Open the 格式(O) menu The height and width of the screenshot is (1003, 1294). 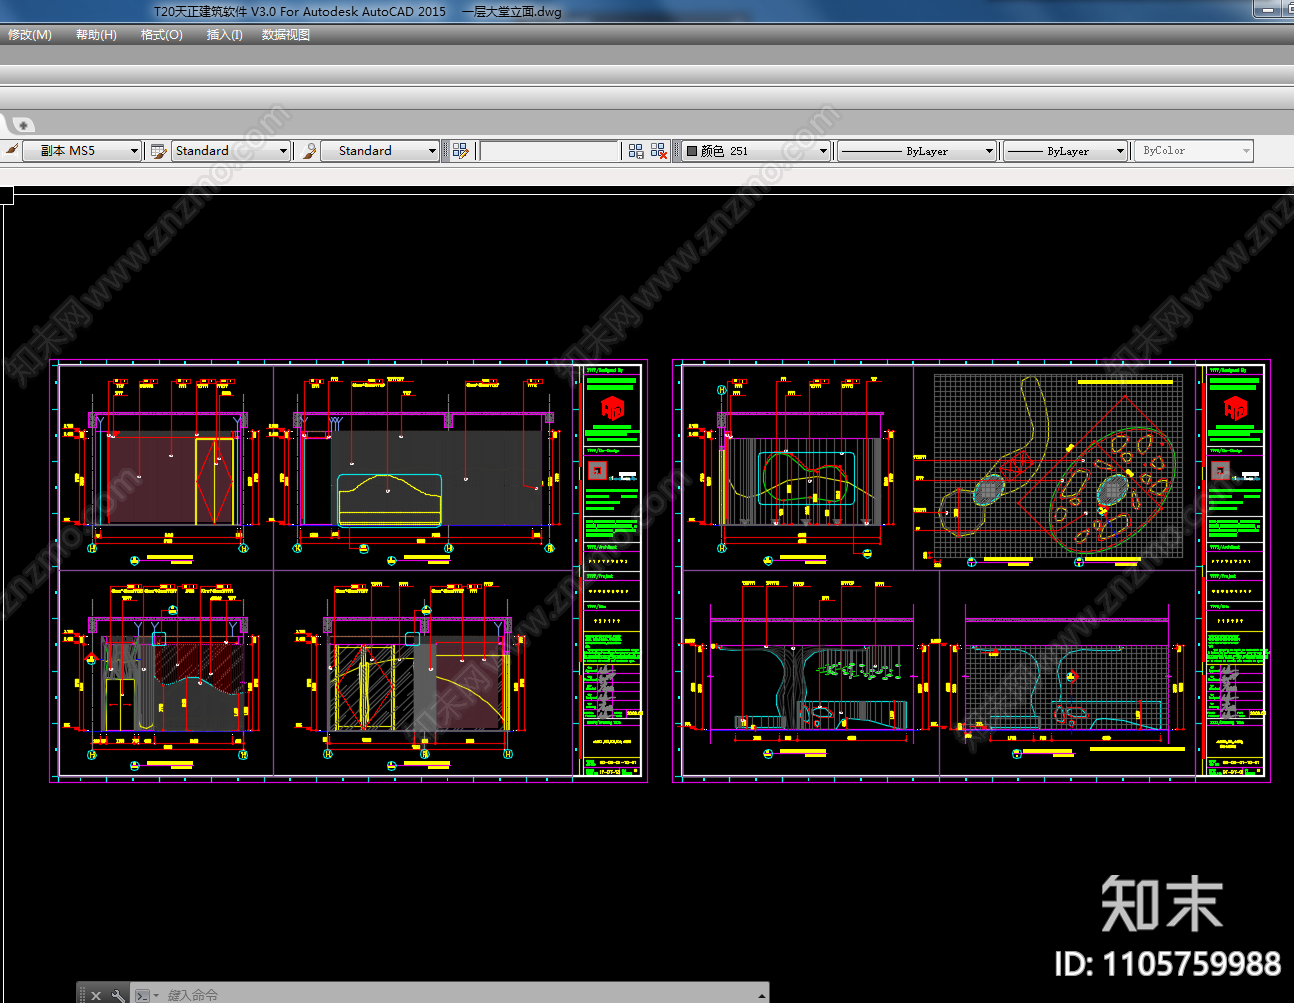coord(162,35)
